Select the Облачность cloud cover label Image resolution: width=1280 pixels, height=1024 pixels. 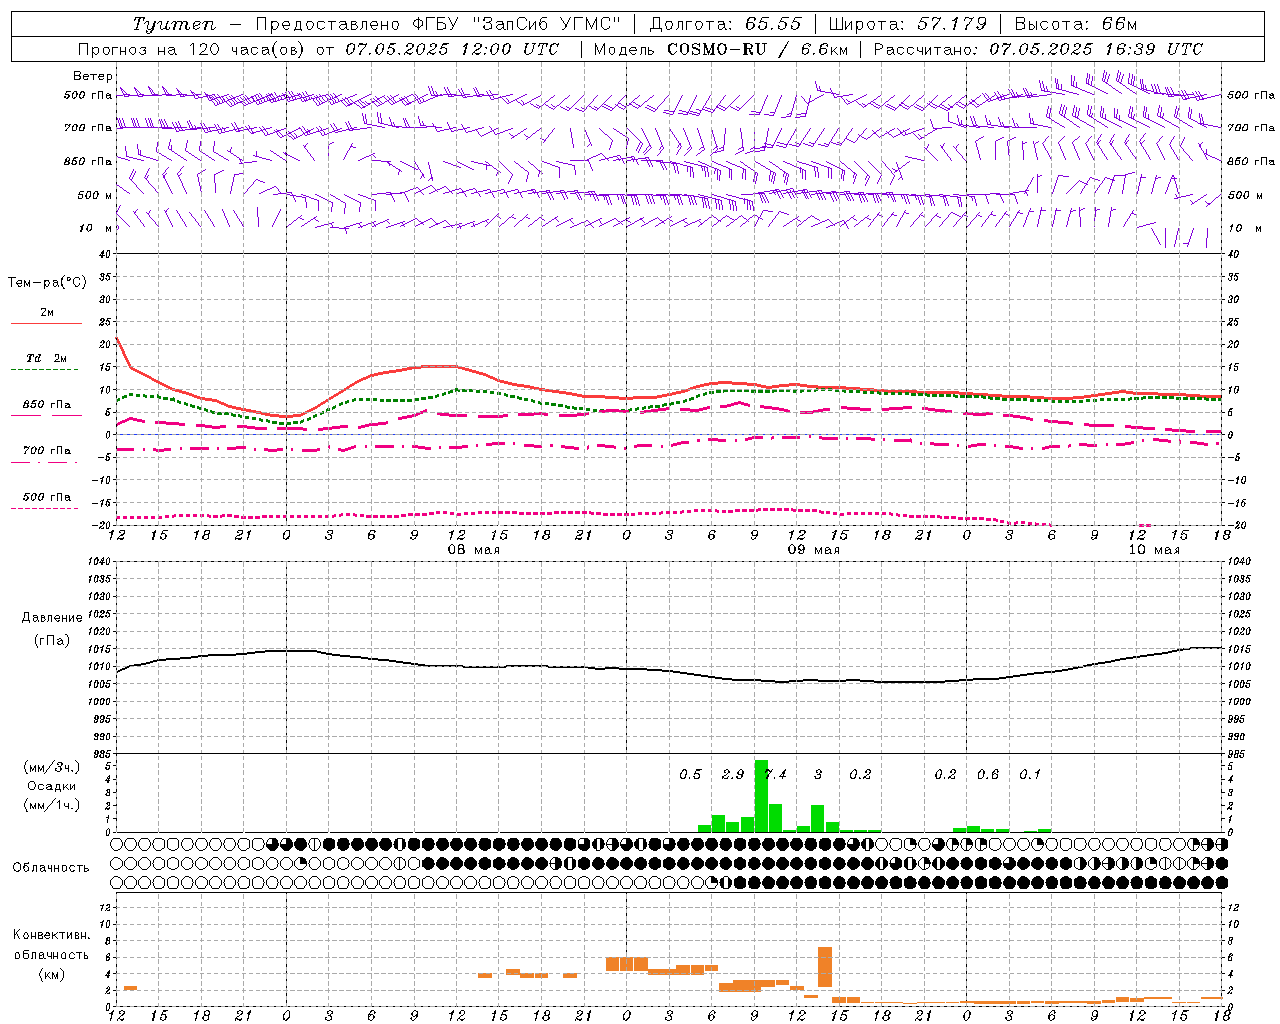[x=51, y=868]
